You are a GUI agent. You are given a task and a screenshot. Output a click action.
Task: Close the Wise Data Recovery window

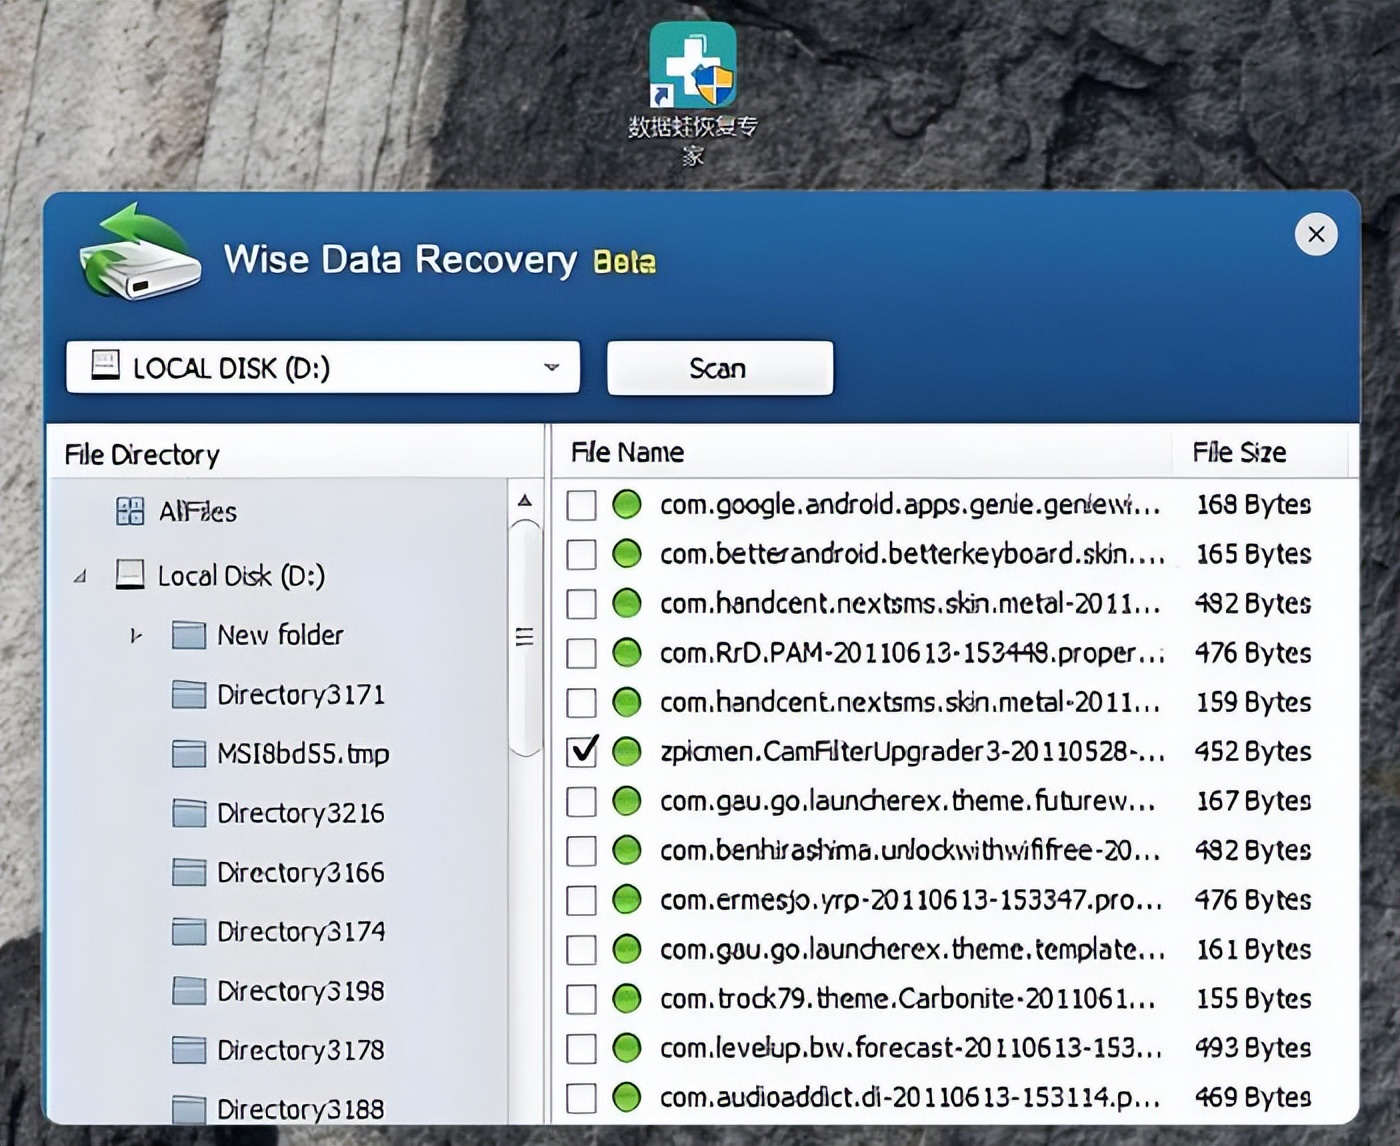tap(1316, 234)
